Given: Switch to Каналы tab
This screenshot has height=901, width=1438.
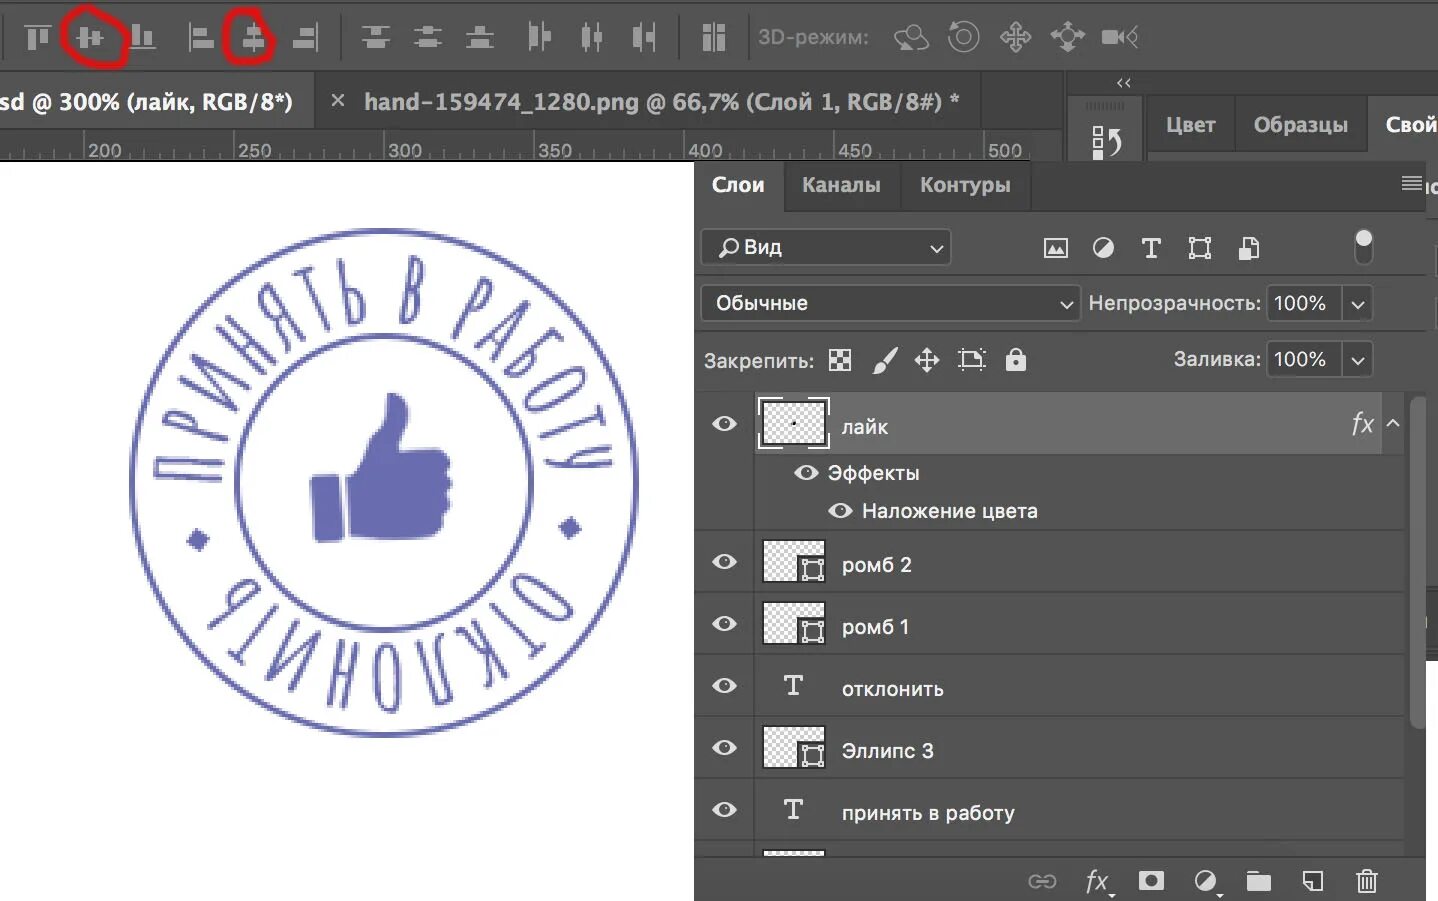Looking at the screenshot, I should (x=841, y=185).
